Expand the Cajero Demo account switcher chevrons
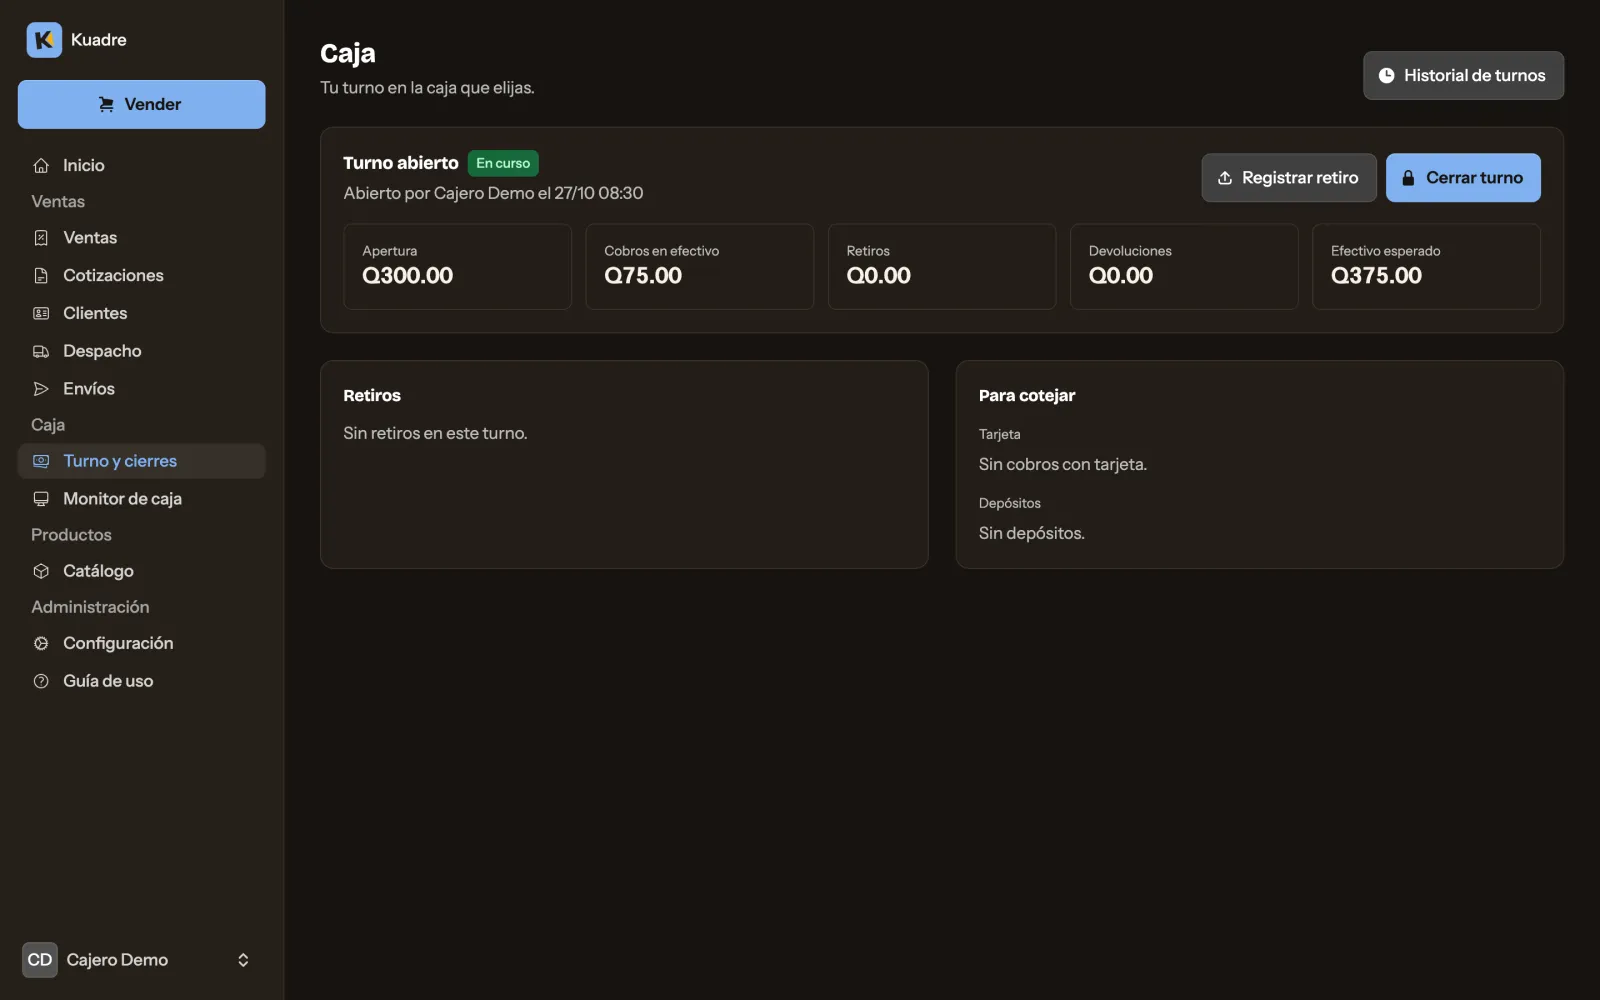Viewport: 1600px width, 1000px height. click(x=243, y=960)
